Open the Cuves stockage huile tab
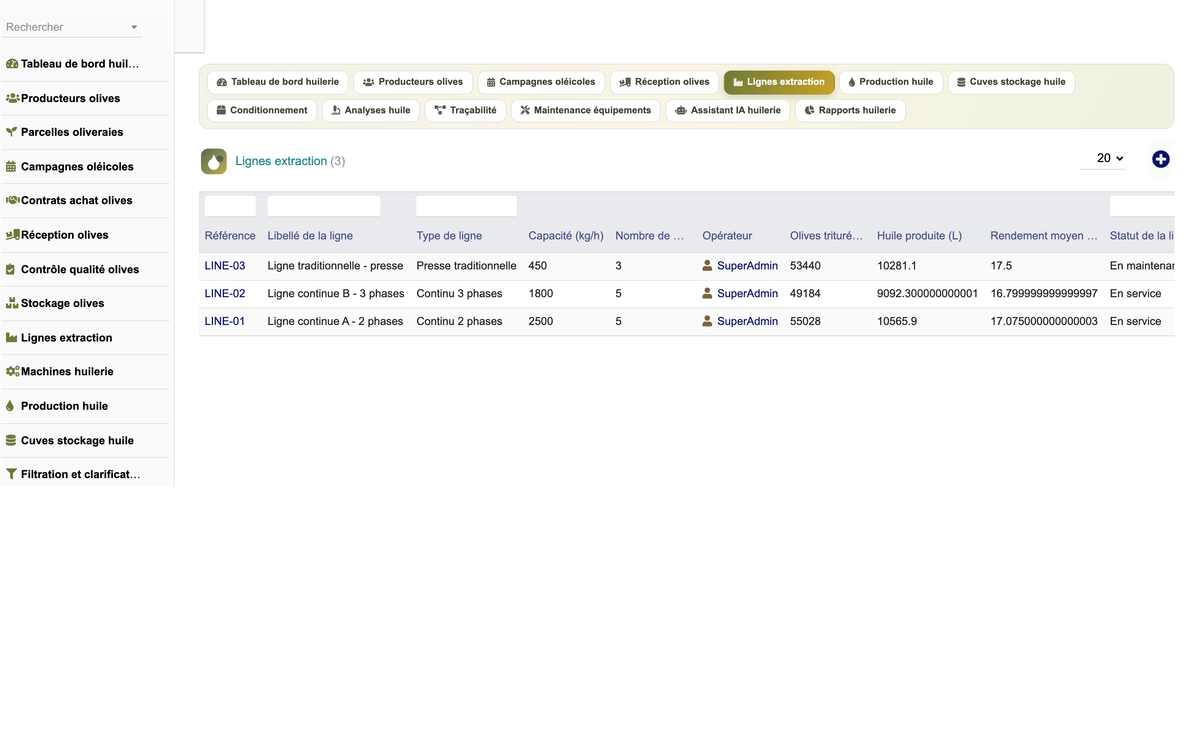The width and height of the screenshot is (1200, 743). tap(1011, 82)
